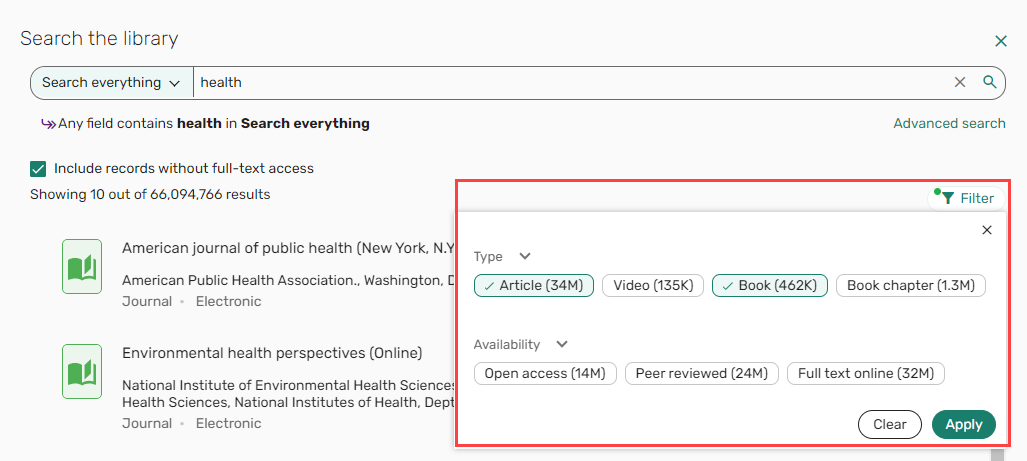This screenshot has height=461, width=1027.
Task: Open the Environmental health perspectives book icon
Action: (82, 371)
